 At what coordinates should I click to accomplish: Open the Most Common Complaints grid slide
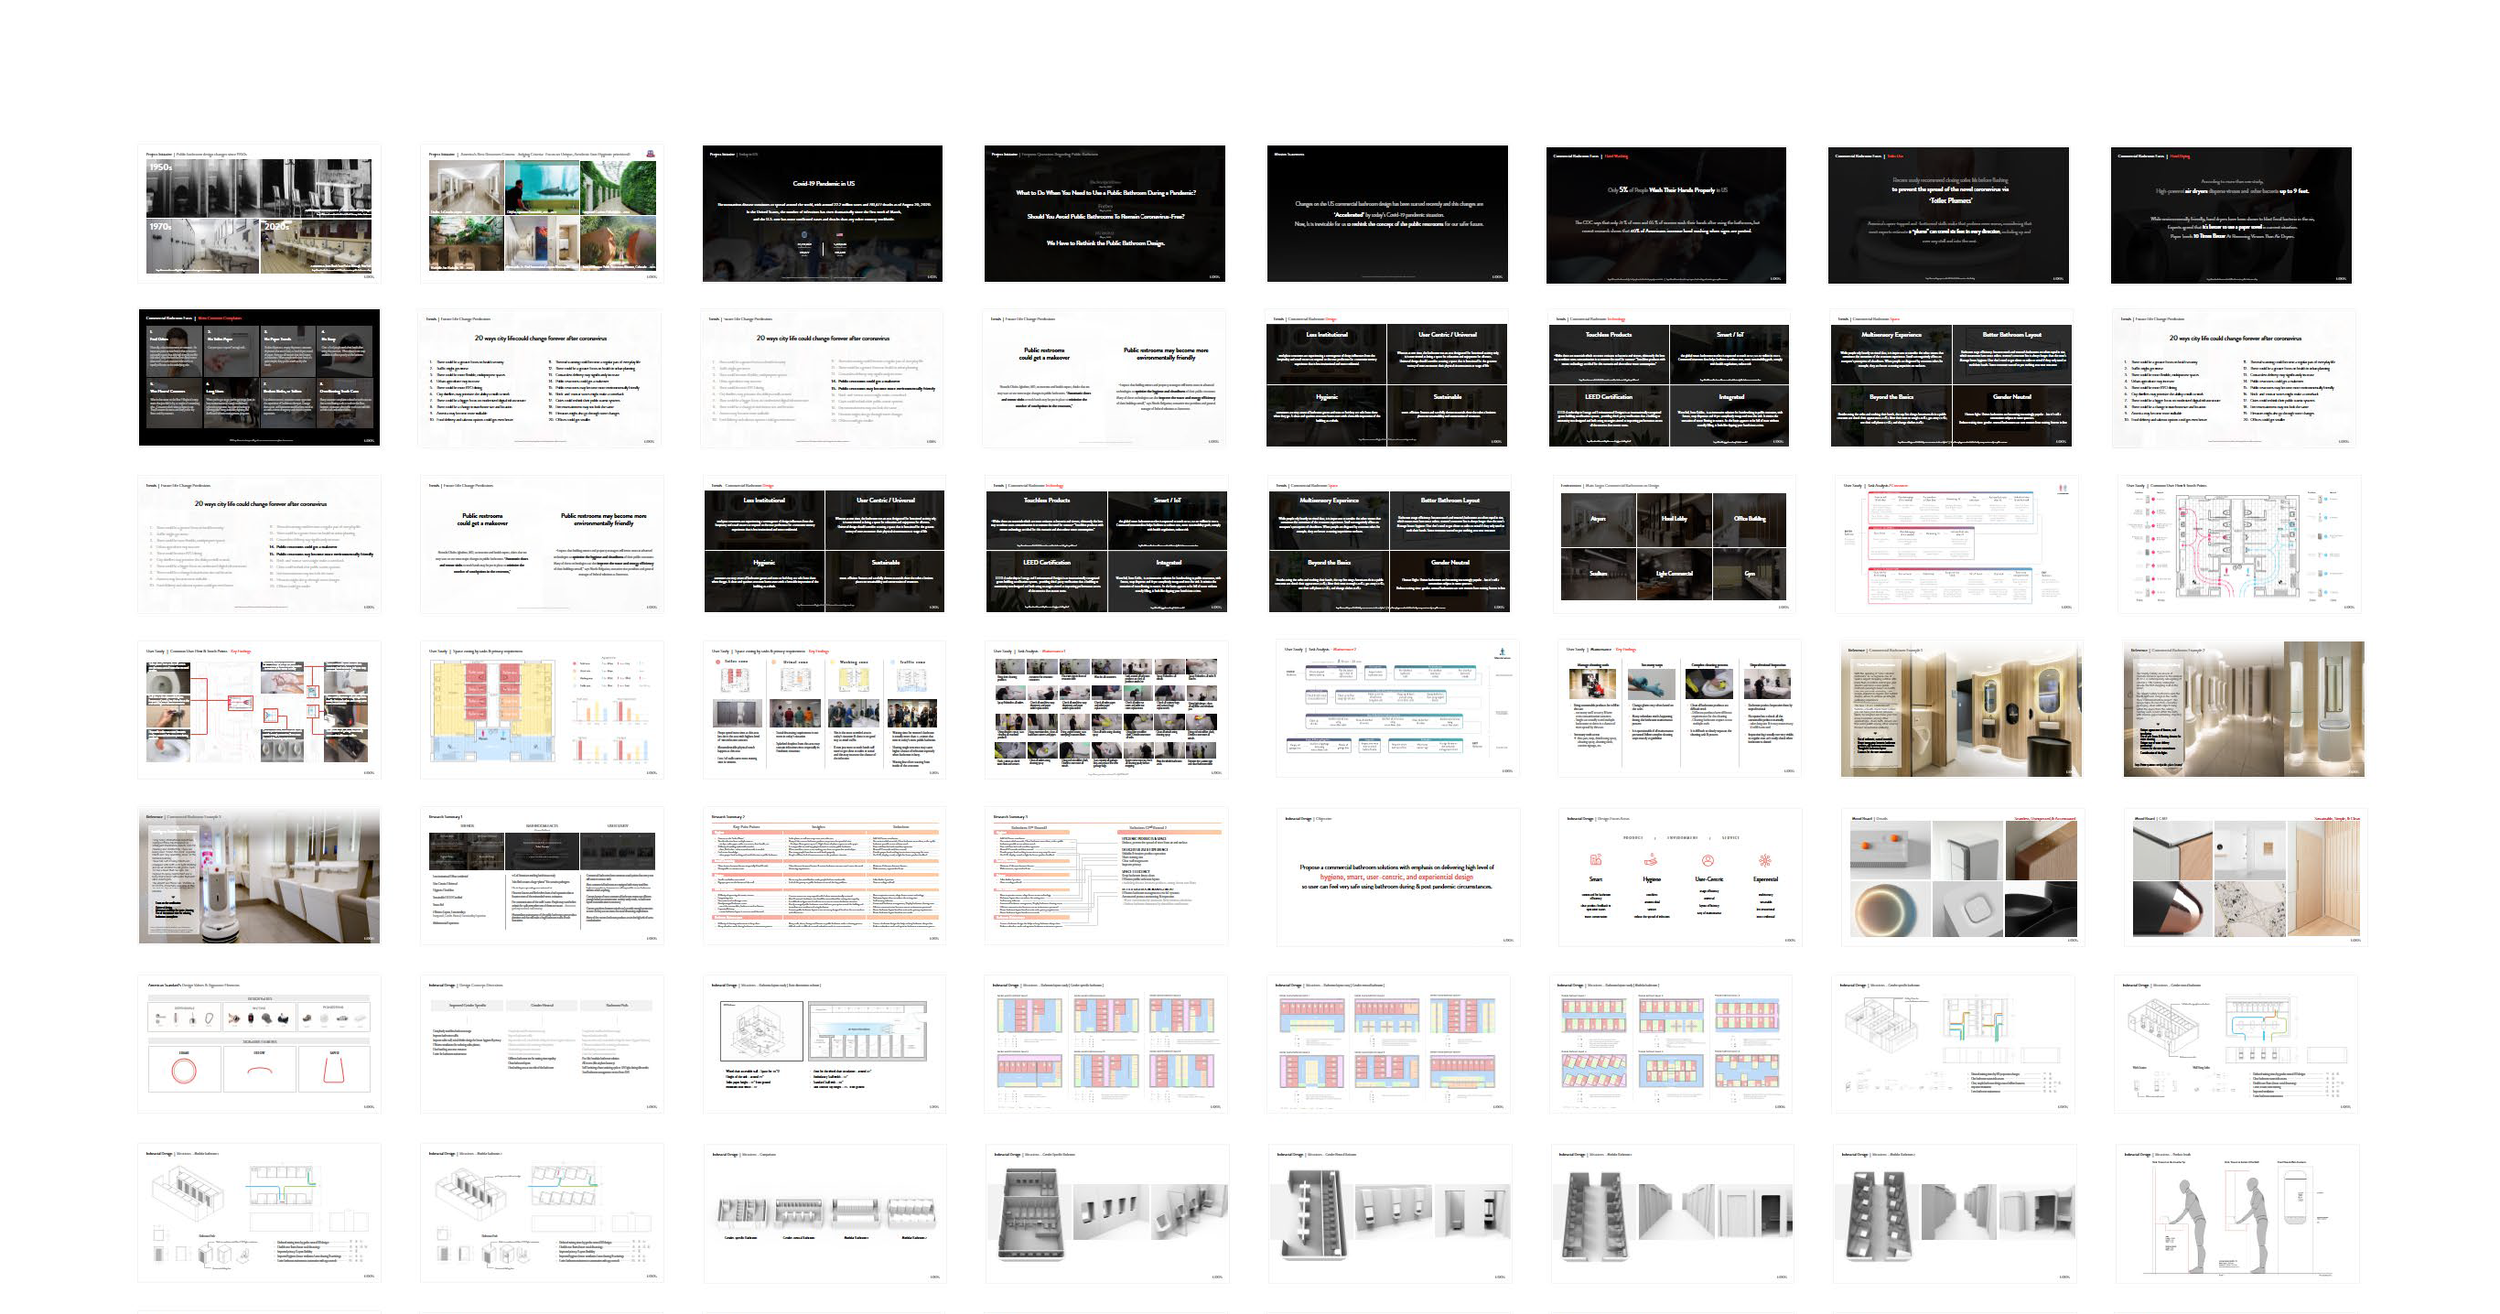tap(259, 378)
